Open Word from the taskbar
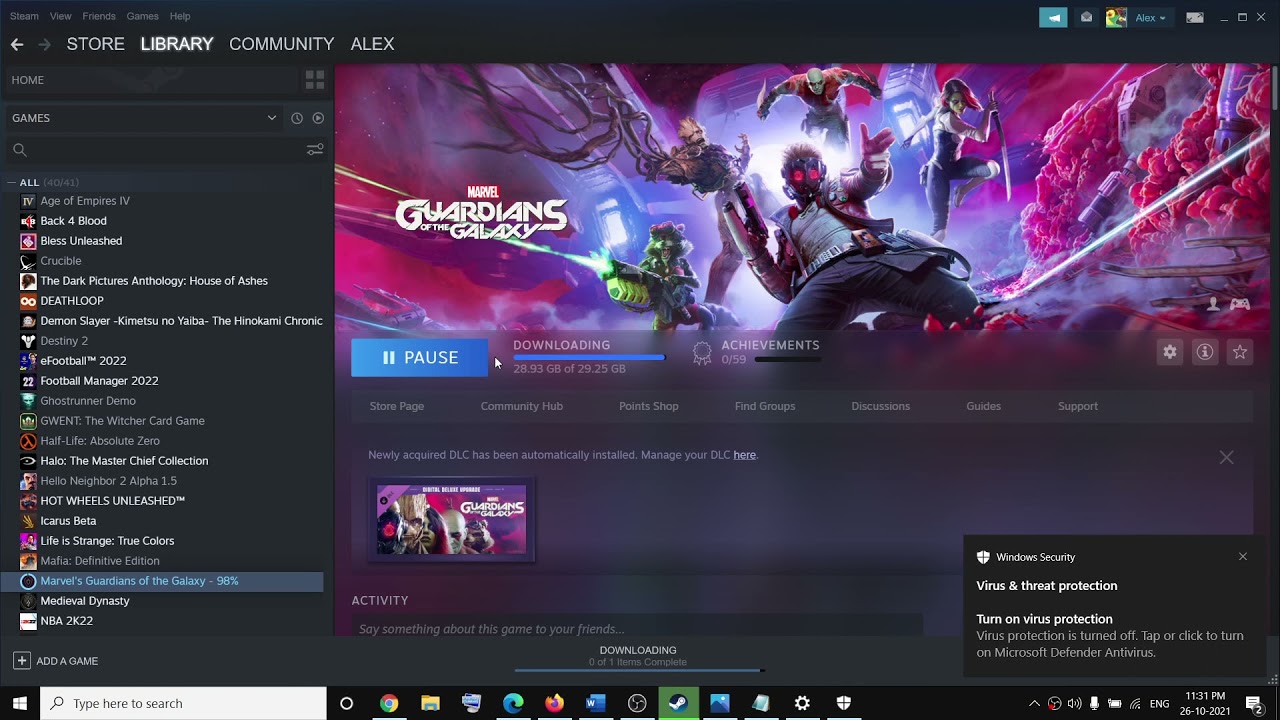 pos(596,703)
